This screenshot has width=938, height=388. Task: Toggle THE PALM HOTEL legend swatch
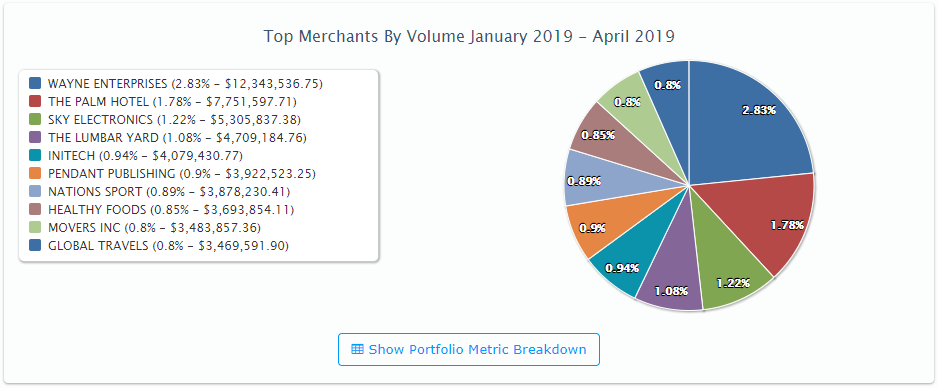(x=35, y=101)
